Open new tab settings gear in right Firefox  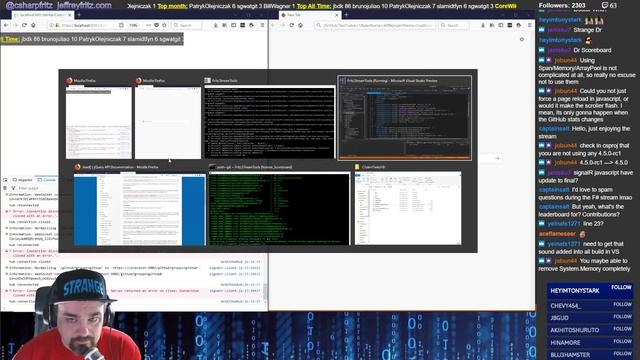522,40
